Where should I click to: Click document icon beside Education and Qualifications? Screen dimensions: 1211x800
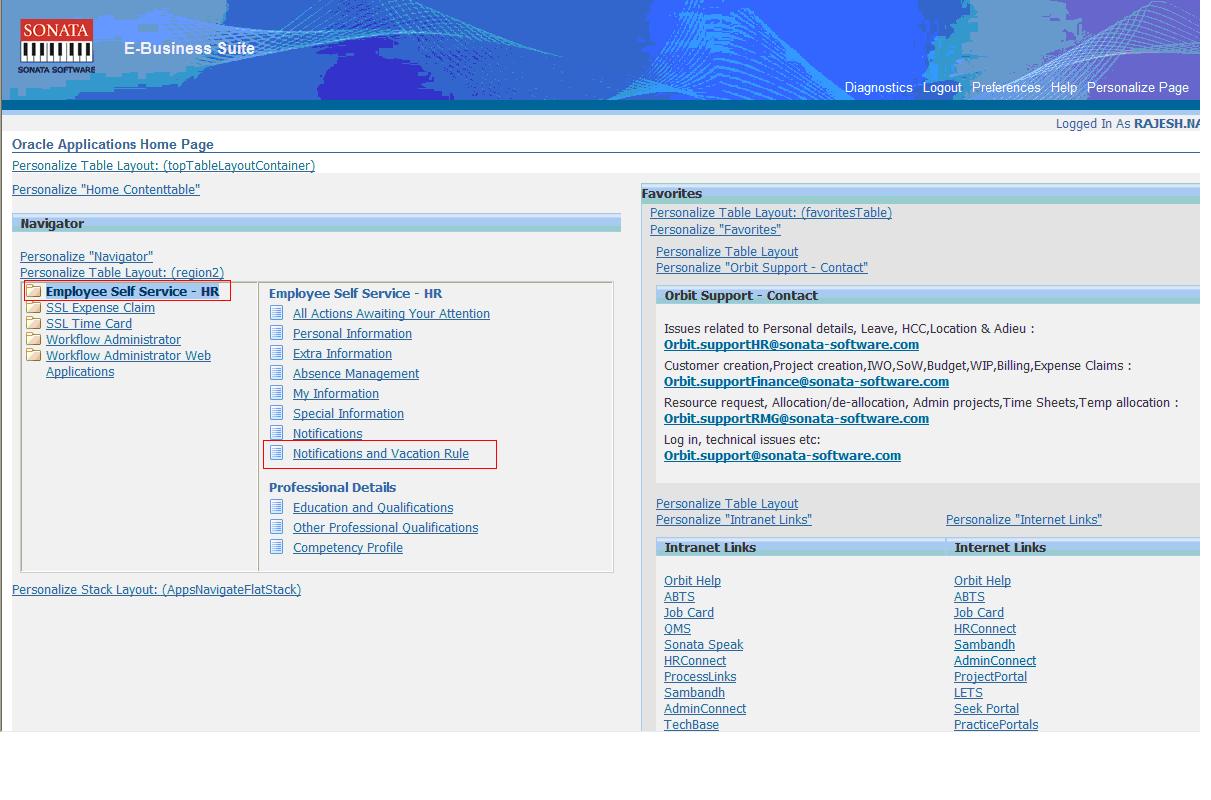tap(277, 507)
